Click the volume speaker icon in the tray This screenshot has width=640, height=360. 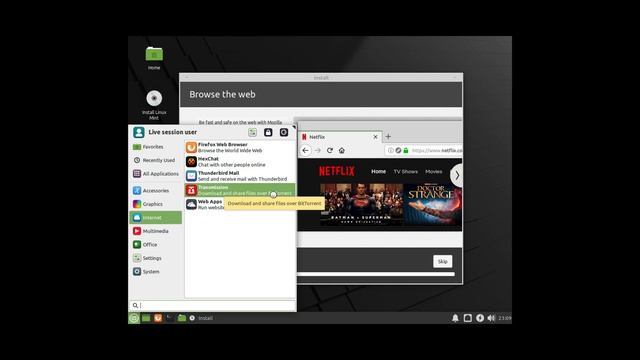point(491,318)
